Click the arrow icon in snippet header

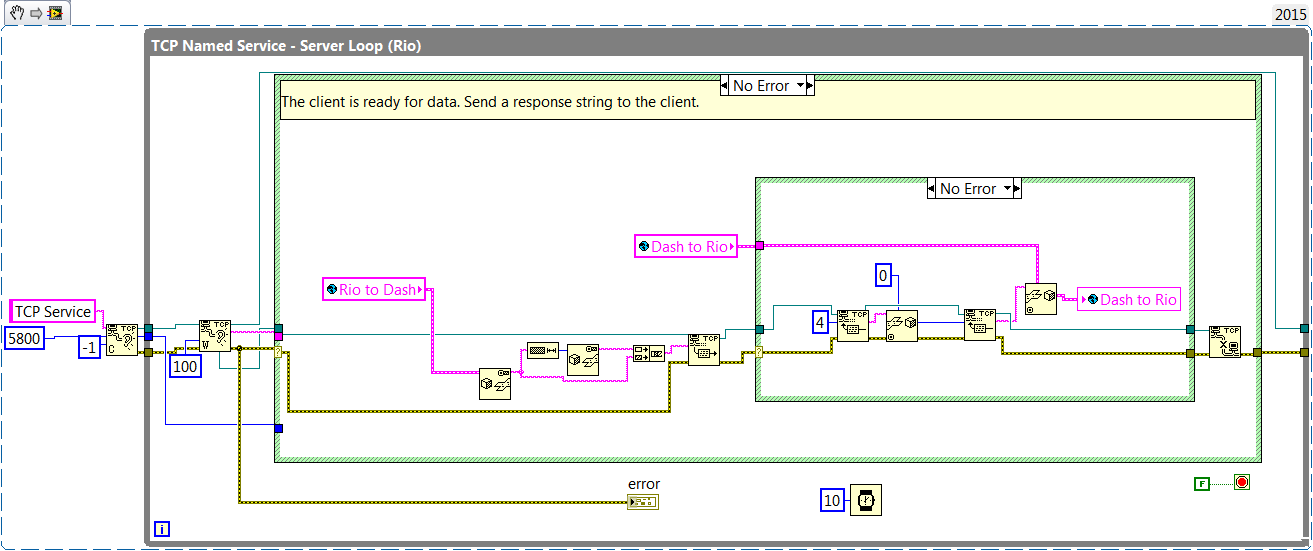tap(34, 14)
